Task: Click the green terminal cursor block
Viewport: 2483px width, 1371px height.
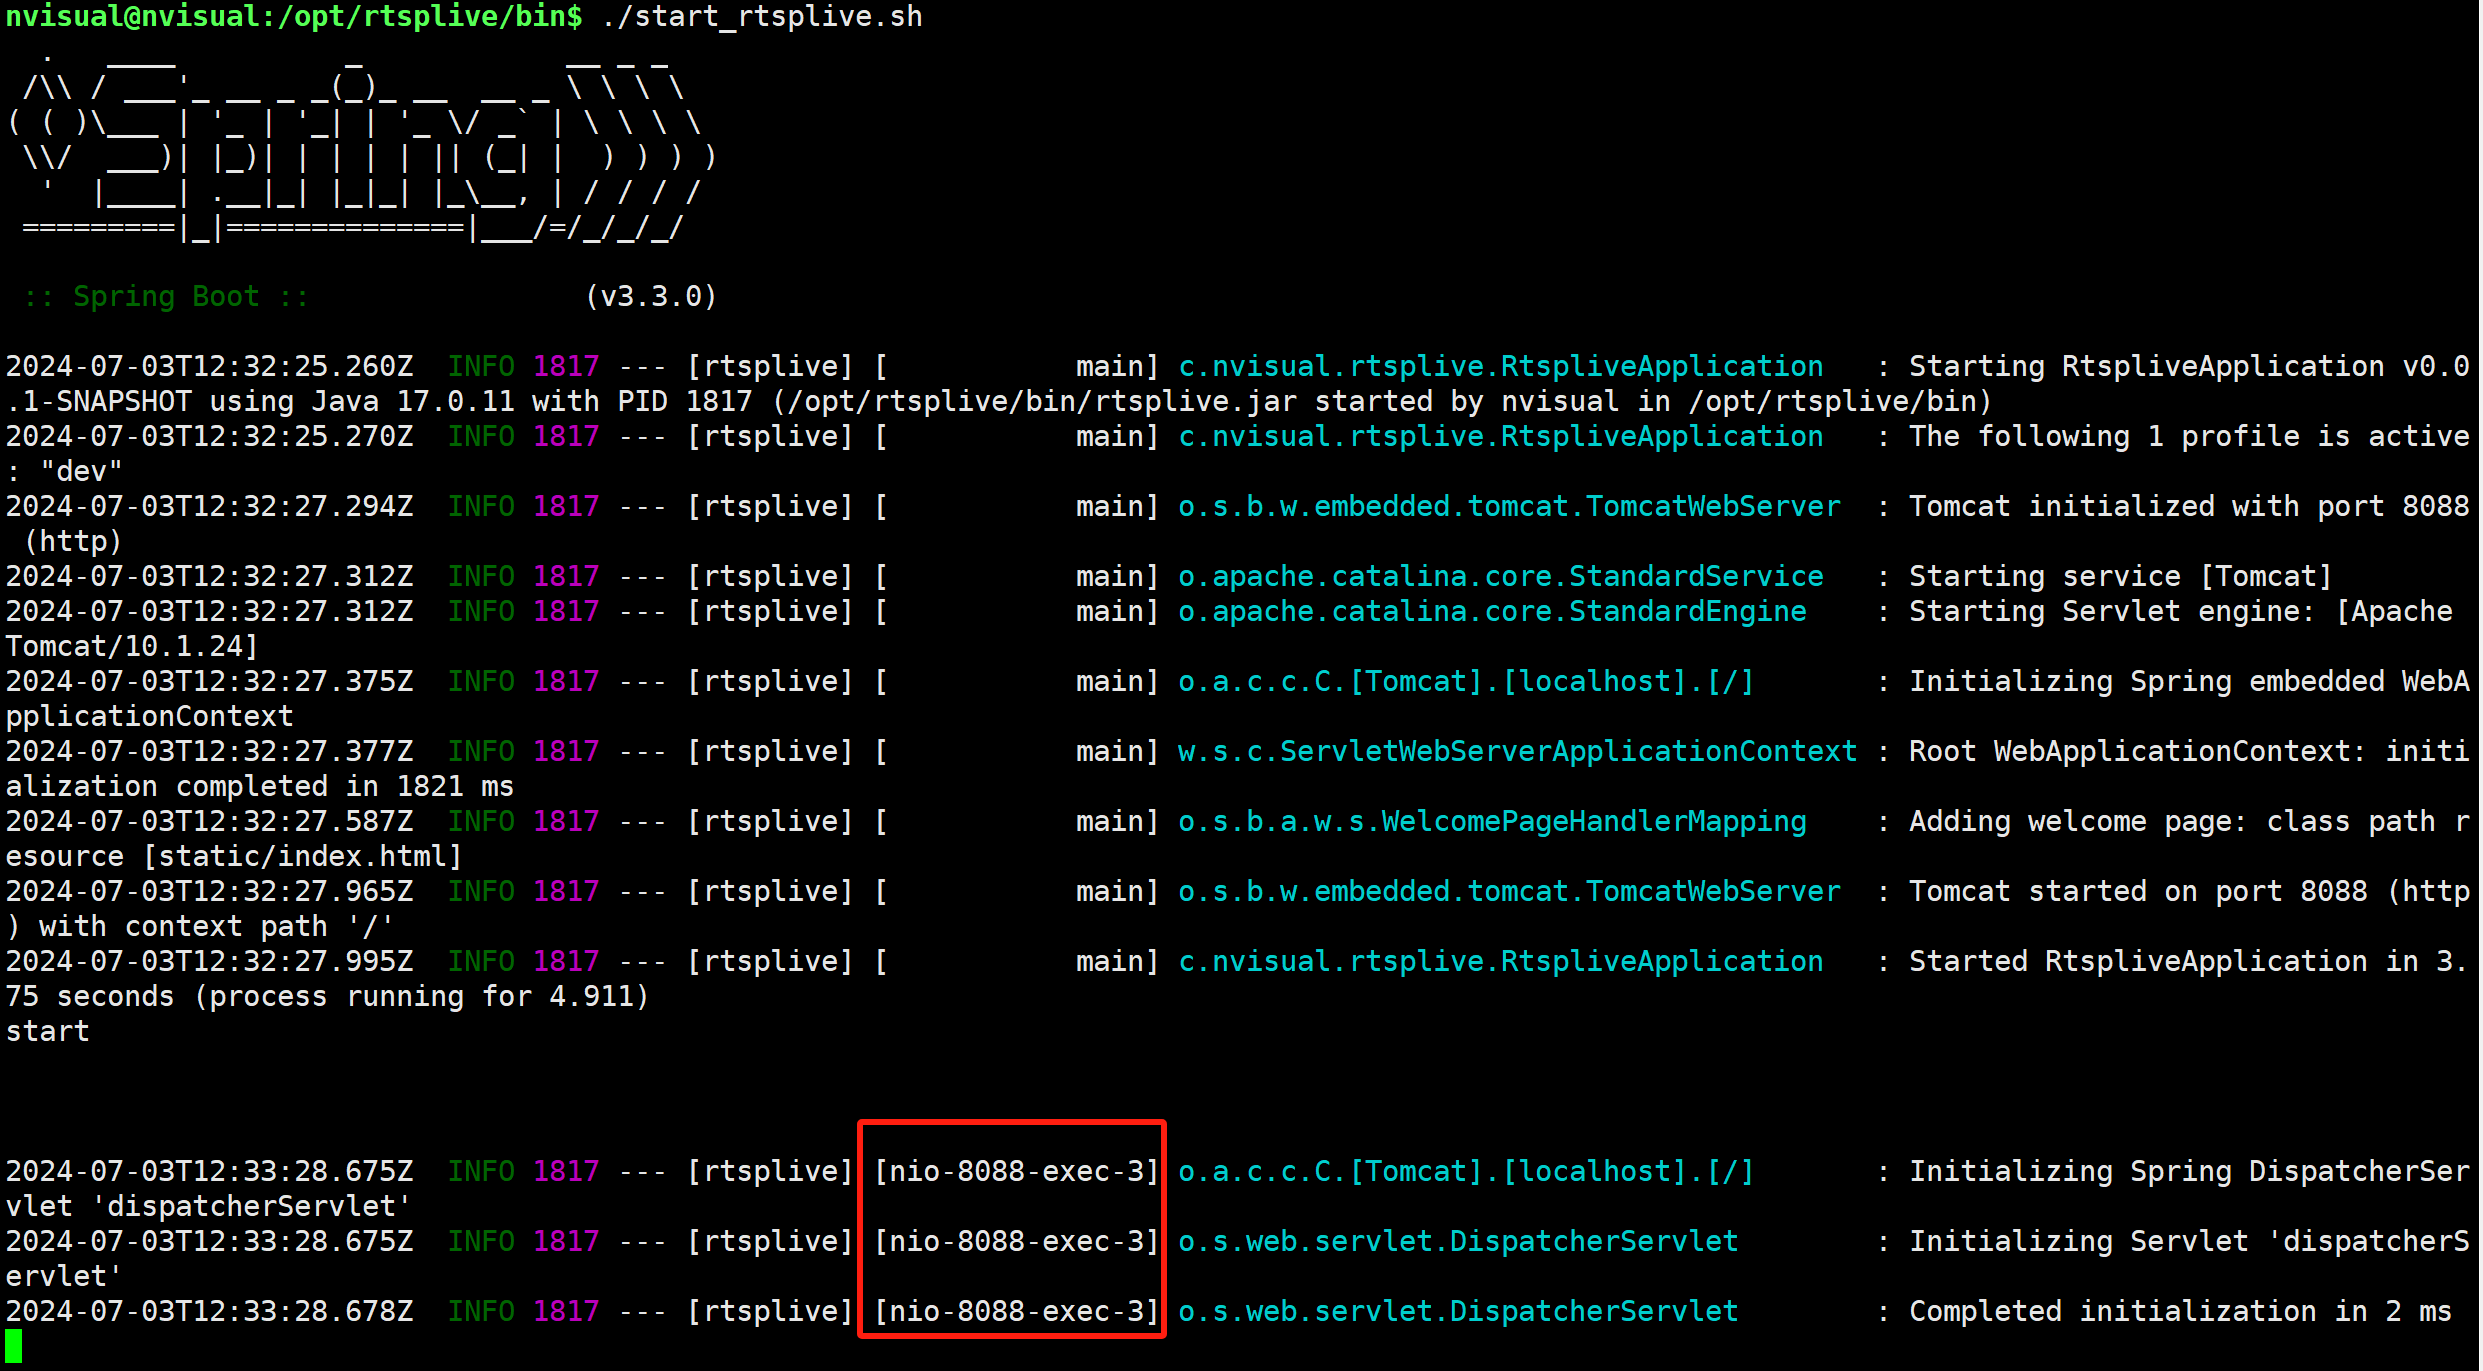Action: click(13, 1346)
